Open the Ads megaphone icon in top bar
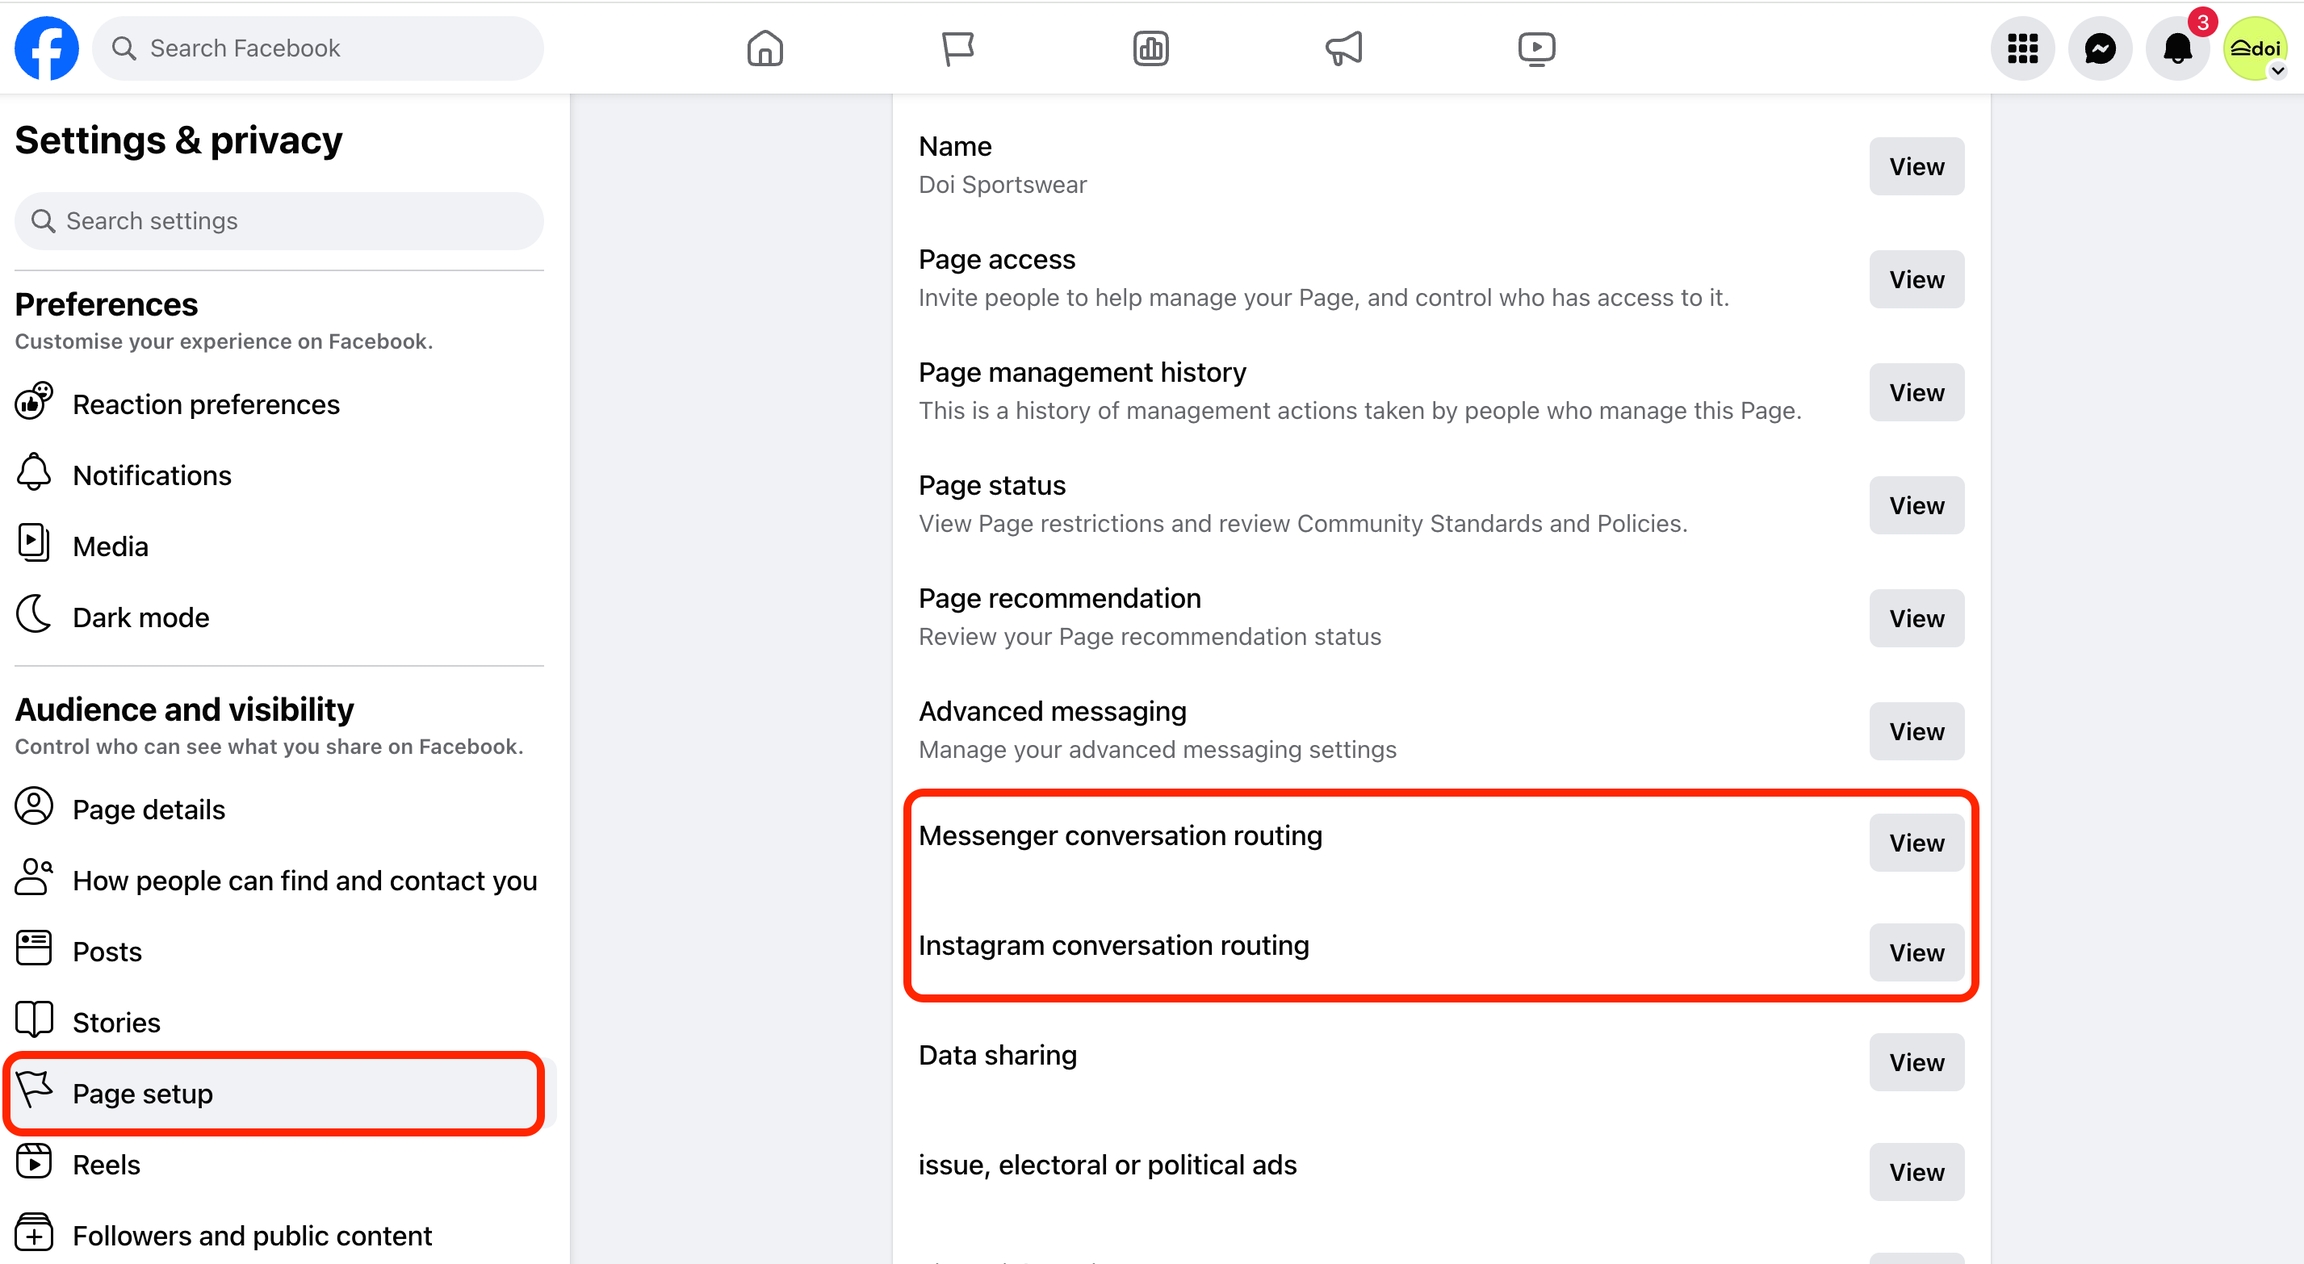2304x1264 pixels. (x=1343, y=48)
